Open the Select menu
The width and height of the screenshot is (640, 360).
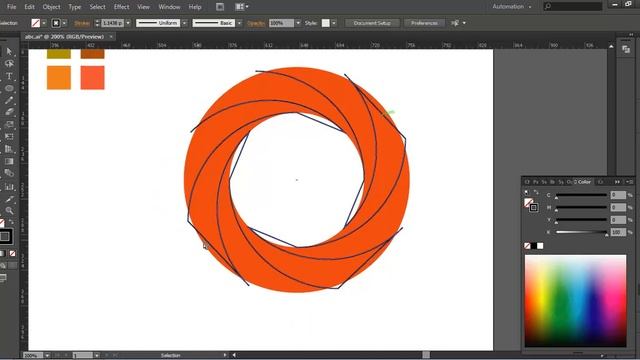point(98,7)
